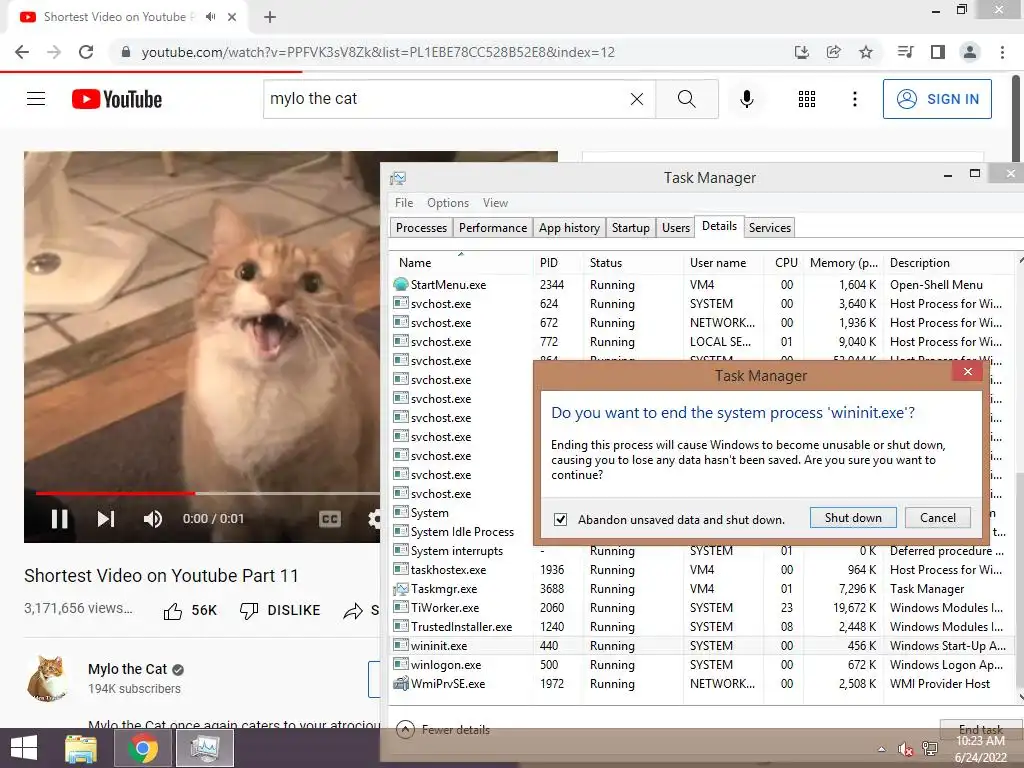1024x768 pixels.
Task: Select the wininit.exe process row
Action: 701,646
